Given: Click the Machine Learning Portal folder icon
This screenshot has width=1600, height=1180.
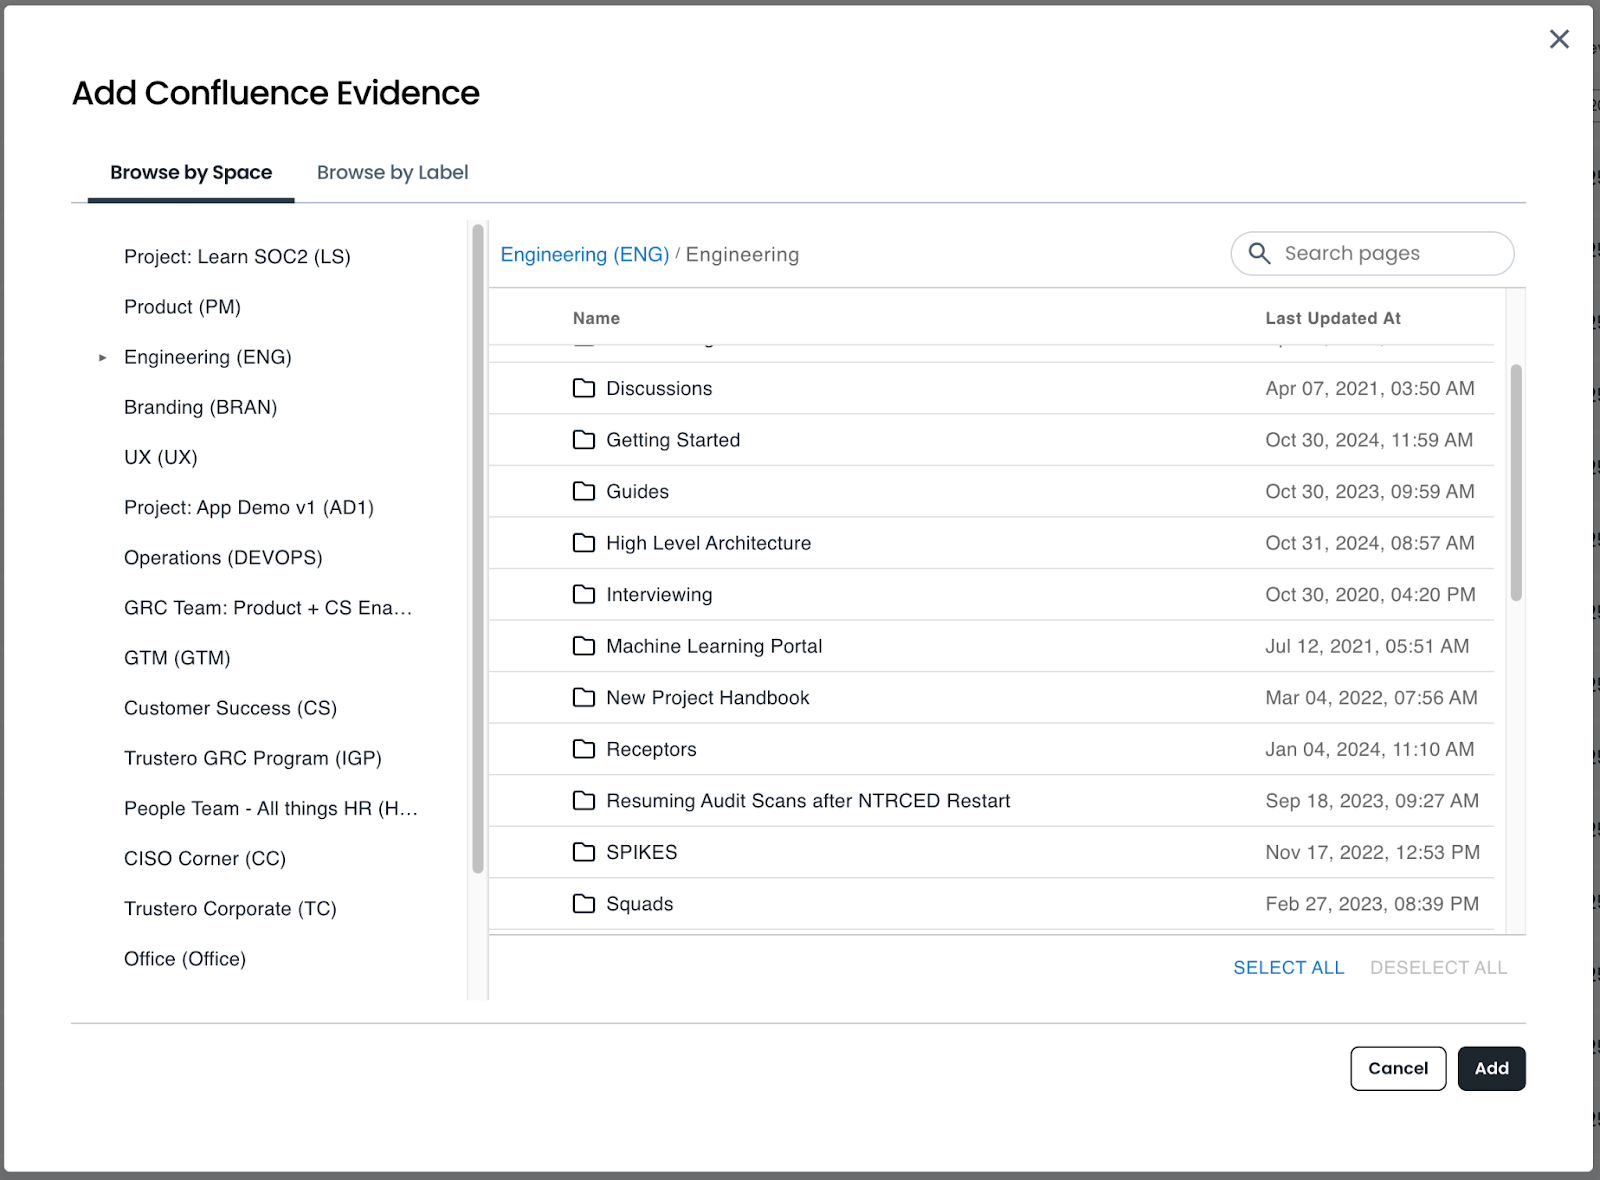Looking at the screenshot, I should [x=584, y=646].
